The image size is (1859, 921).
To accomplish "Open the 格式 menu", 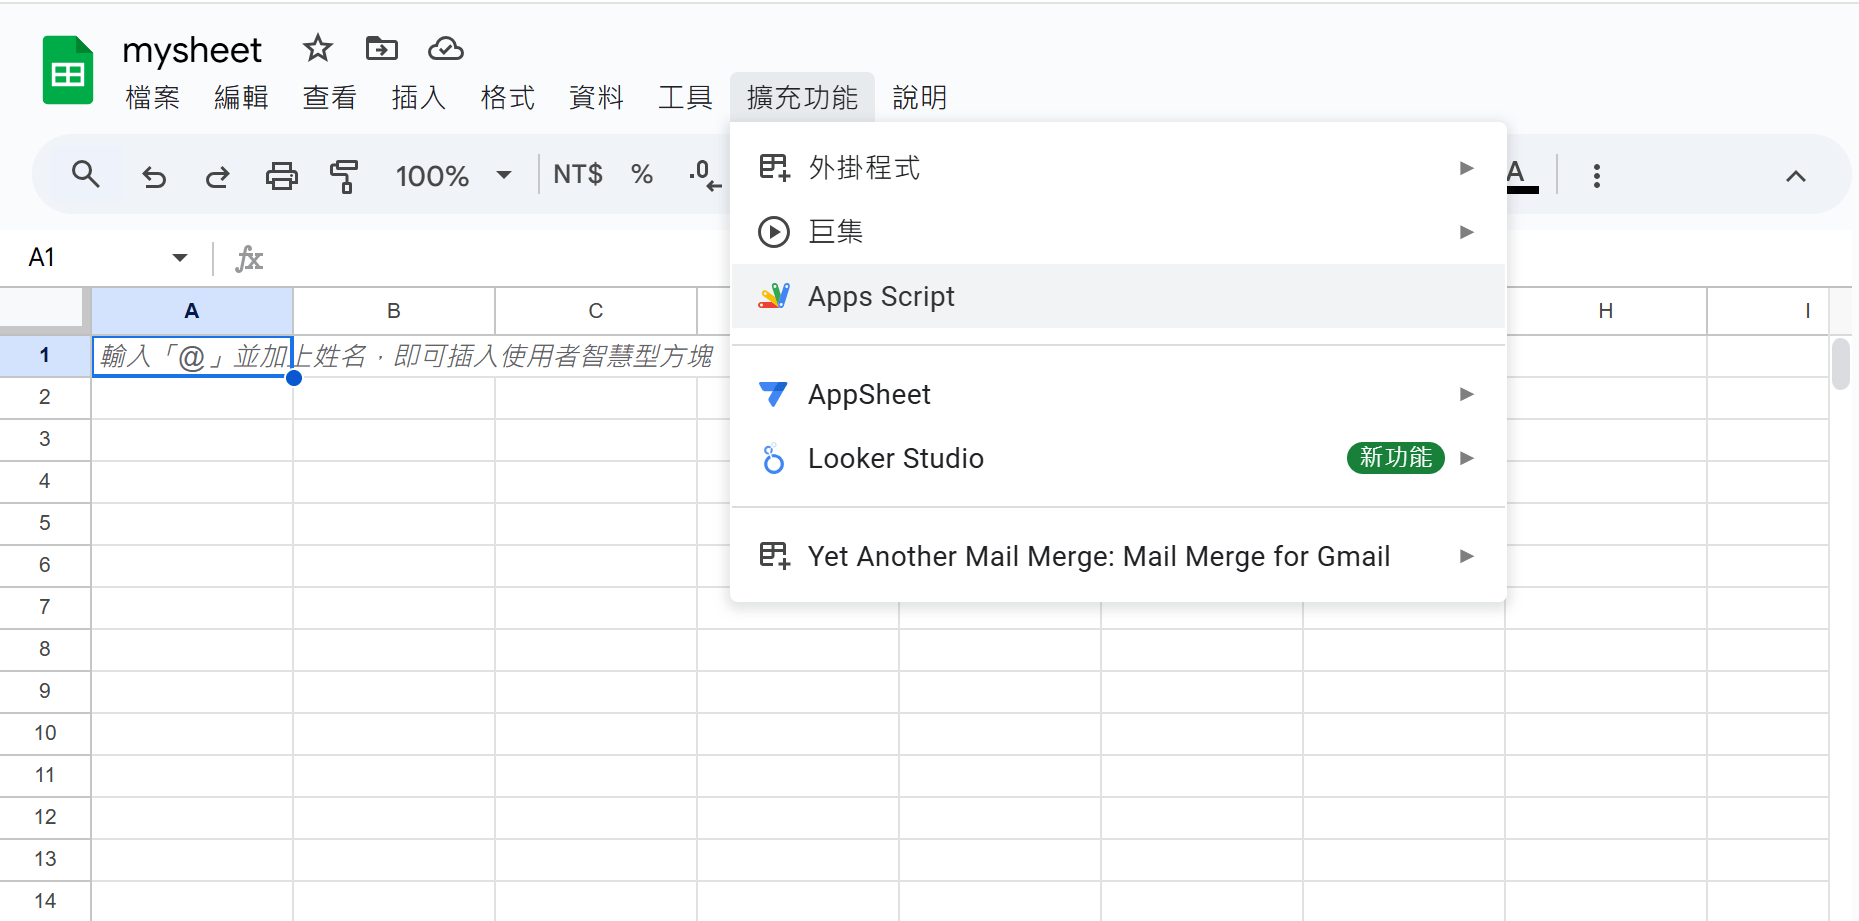I will pos(508,98).
